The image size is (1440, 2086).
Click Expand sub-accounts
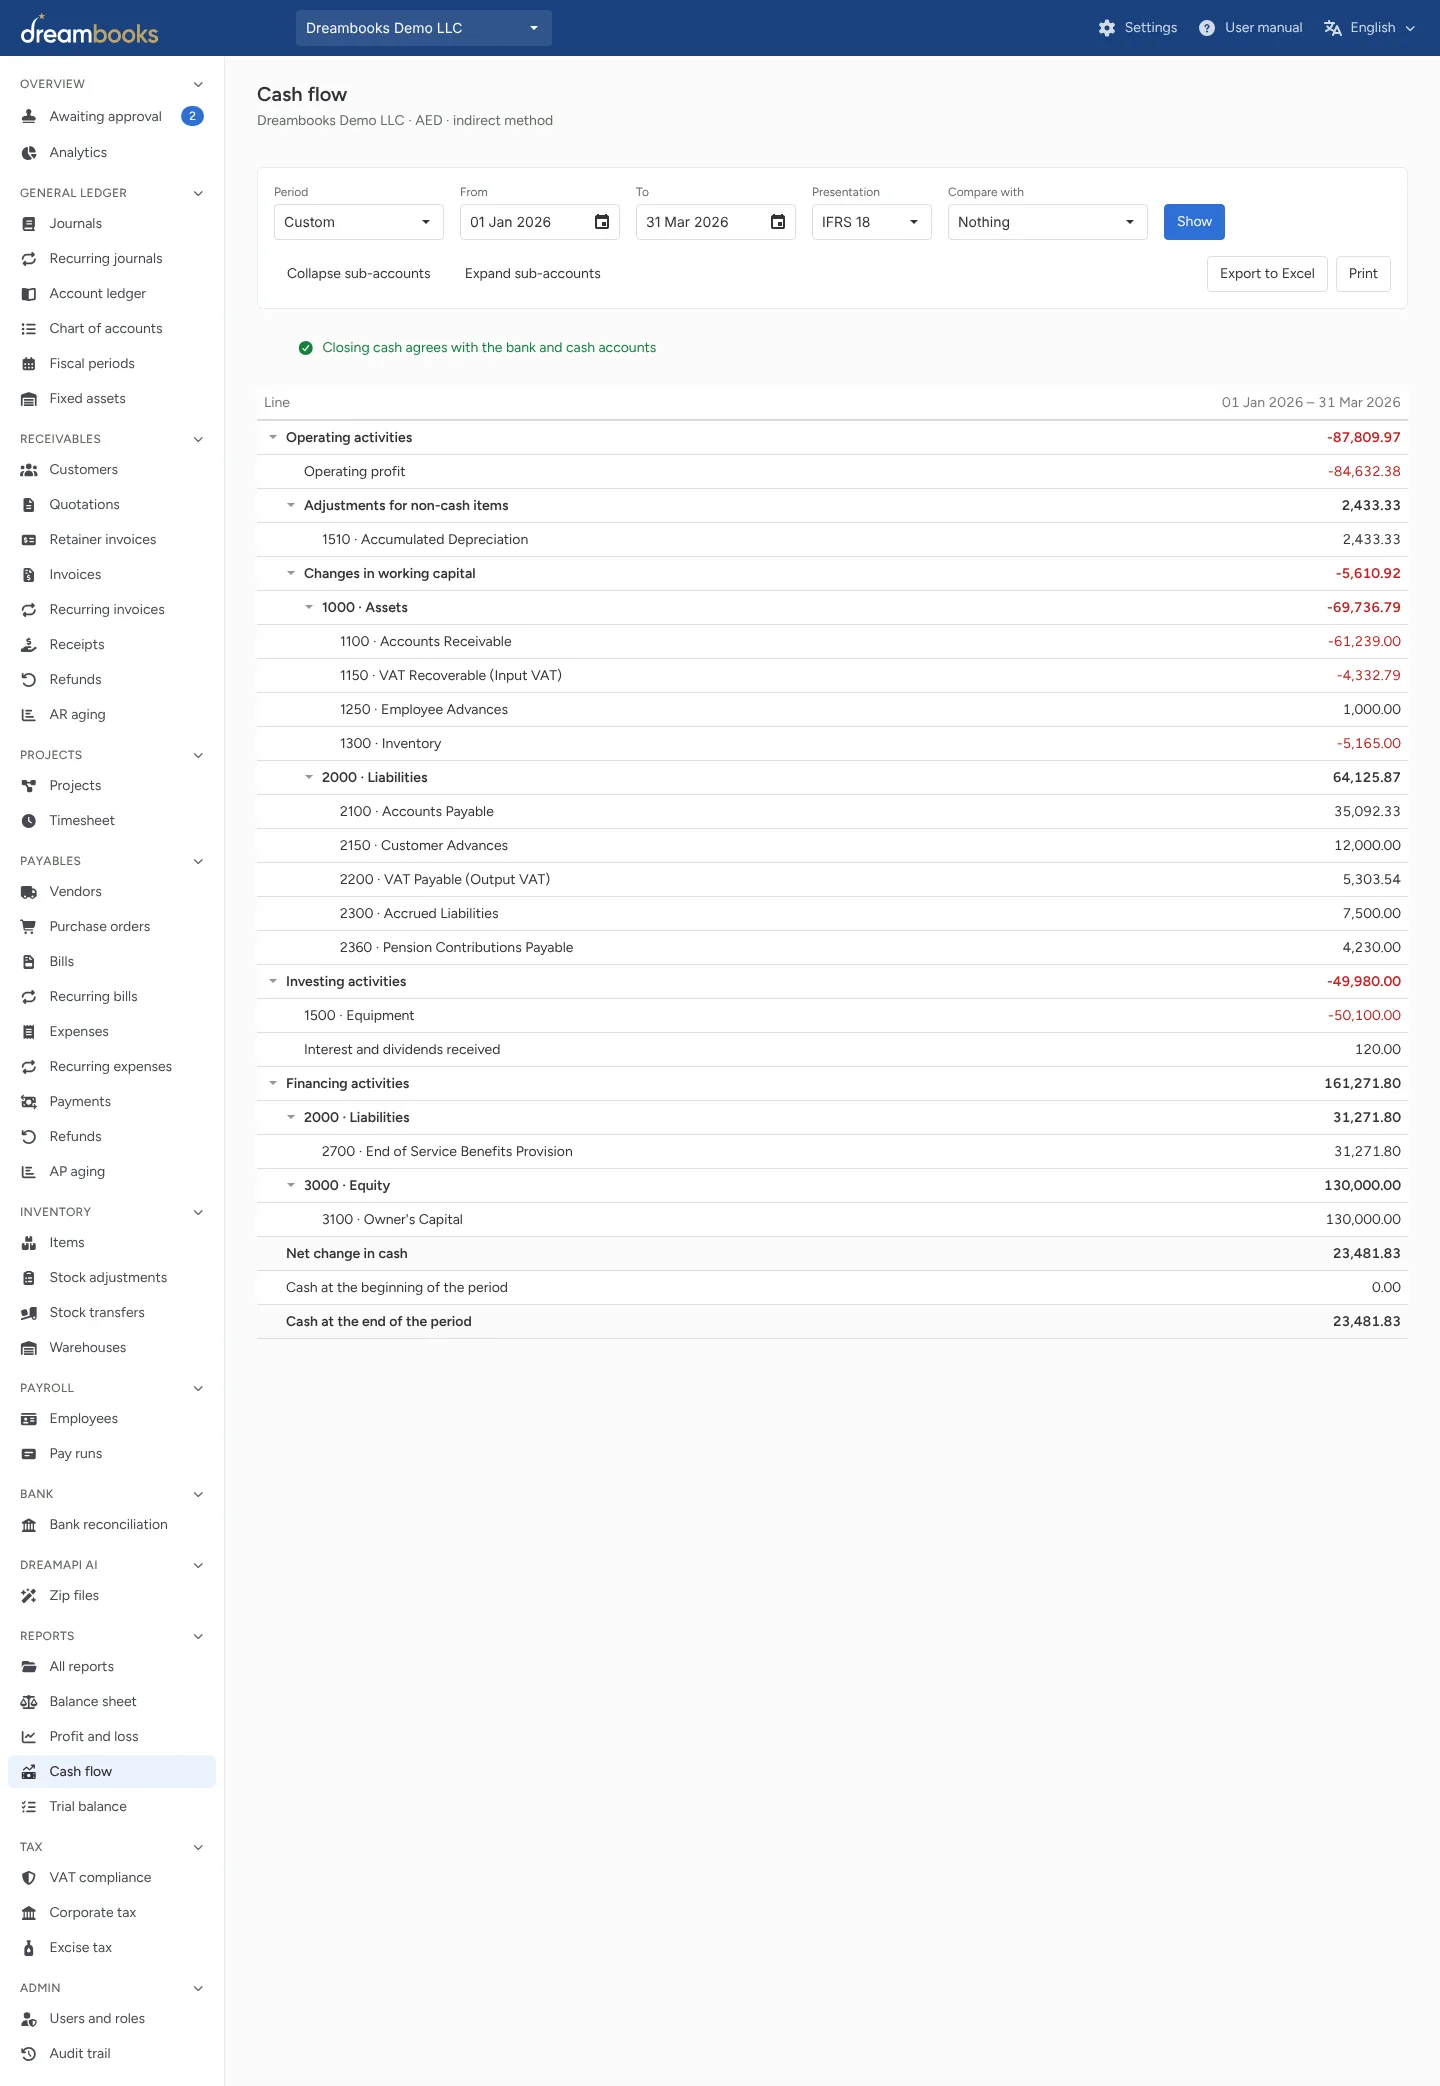point(533,274)
